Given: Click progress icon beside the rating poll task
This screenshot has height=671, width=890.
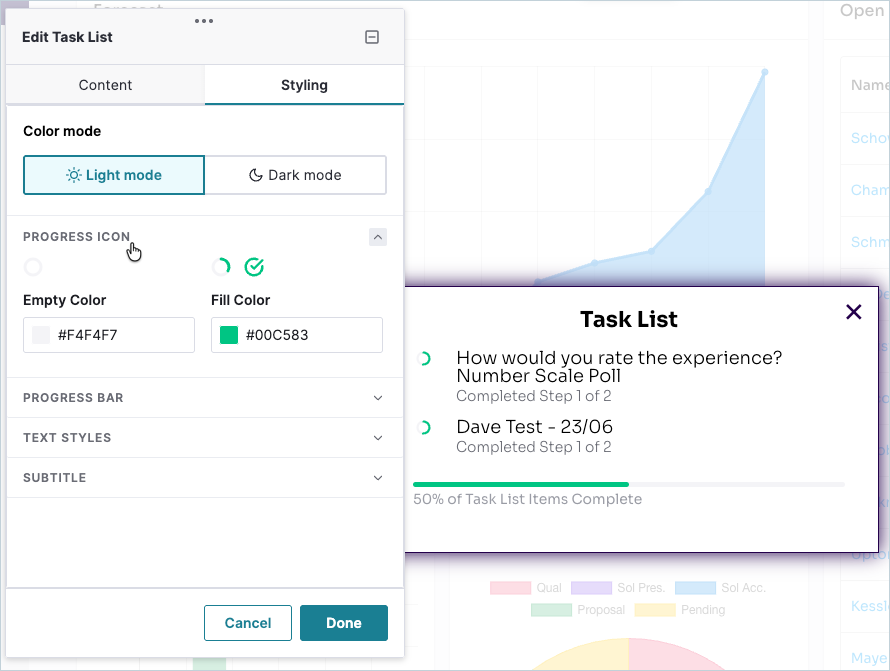Looking at the screenshot, I should (x=424, y=358).
